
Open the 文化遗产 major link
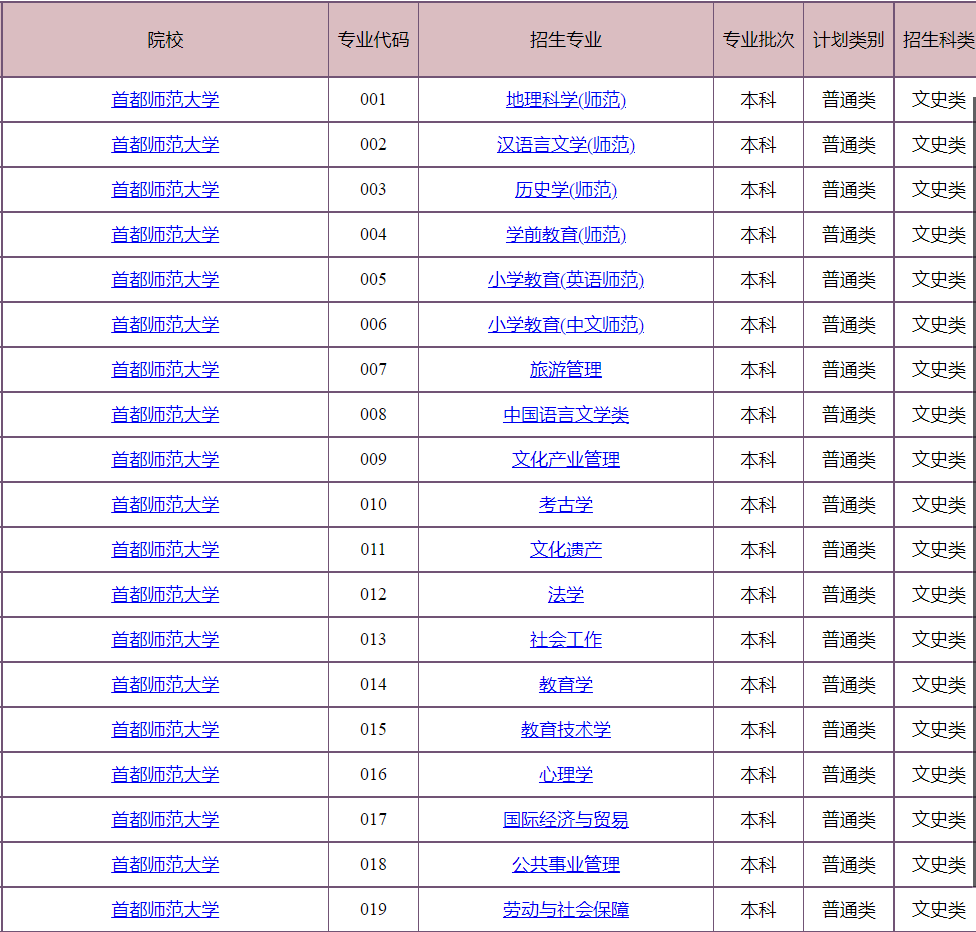(566, 549)
